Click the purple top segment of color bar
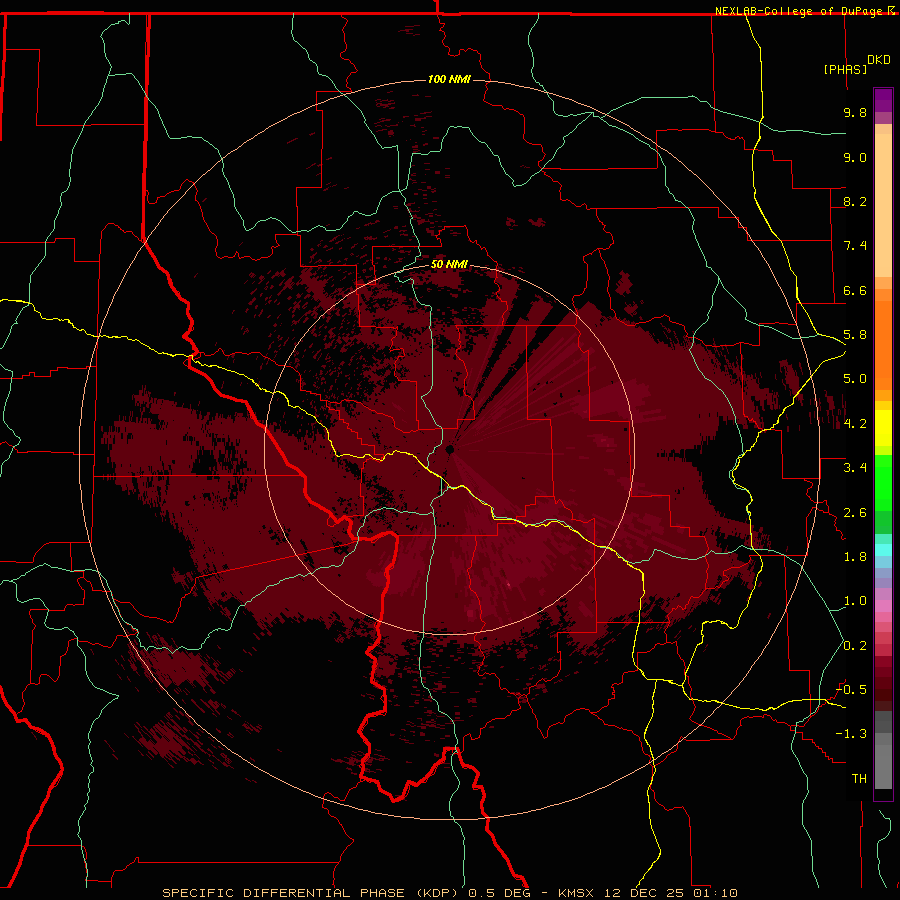 click(x=883, y=100)
